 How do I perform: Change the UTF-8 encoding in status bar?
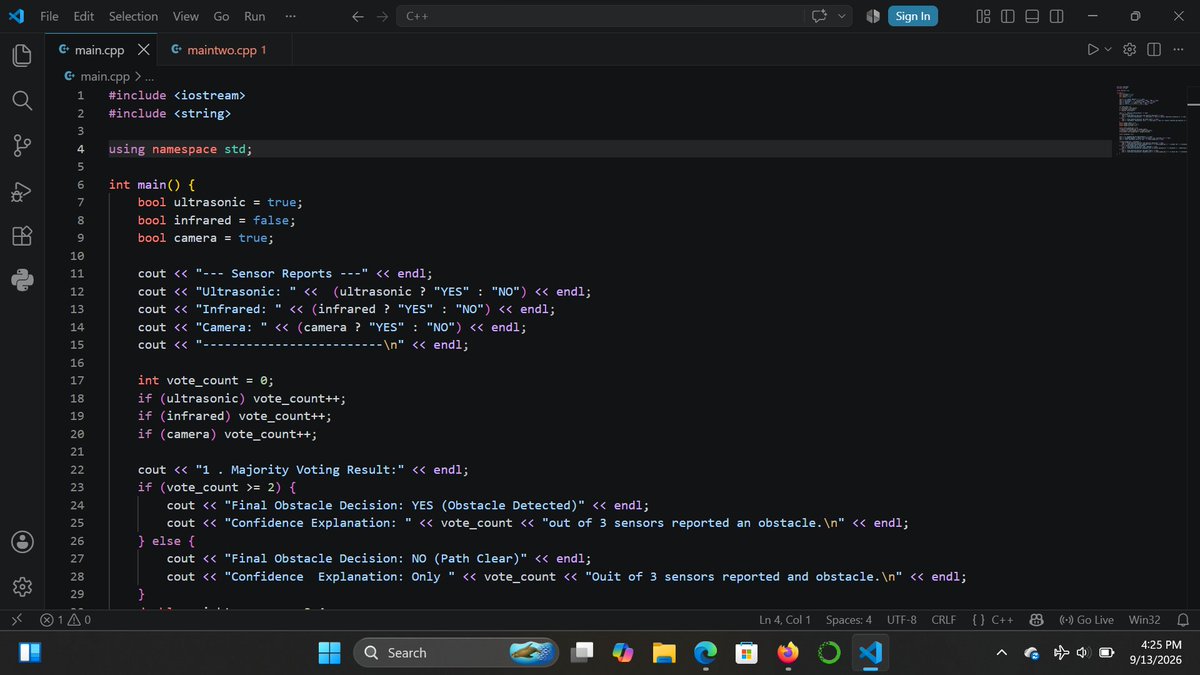click(901, 620)
